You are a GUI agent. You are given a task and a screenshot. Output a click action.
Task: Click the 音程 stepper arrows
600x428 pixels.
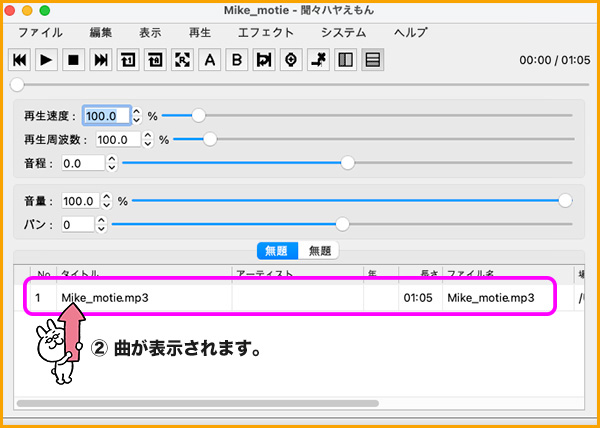click(x=111, y=163)
